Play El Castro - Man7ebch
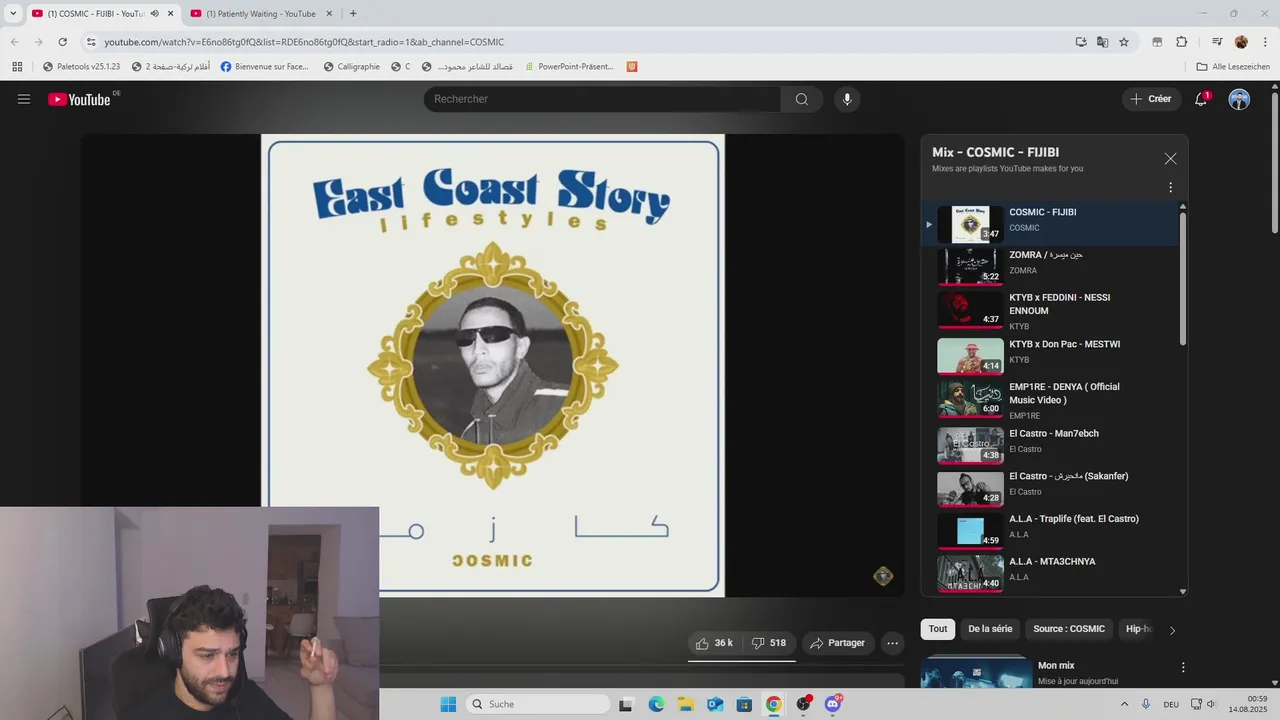Viewport: 1280px width, 720px height. pyautogui.click(x=1050, y=444)
